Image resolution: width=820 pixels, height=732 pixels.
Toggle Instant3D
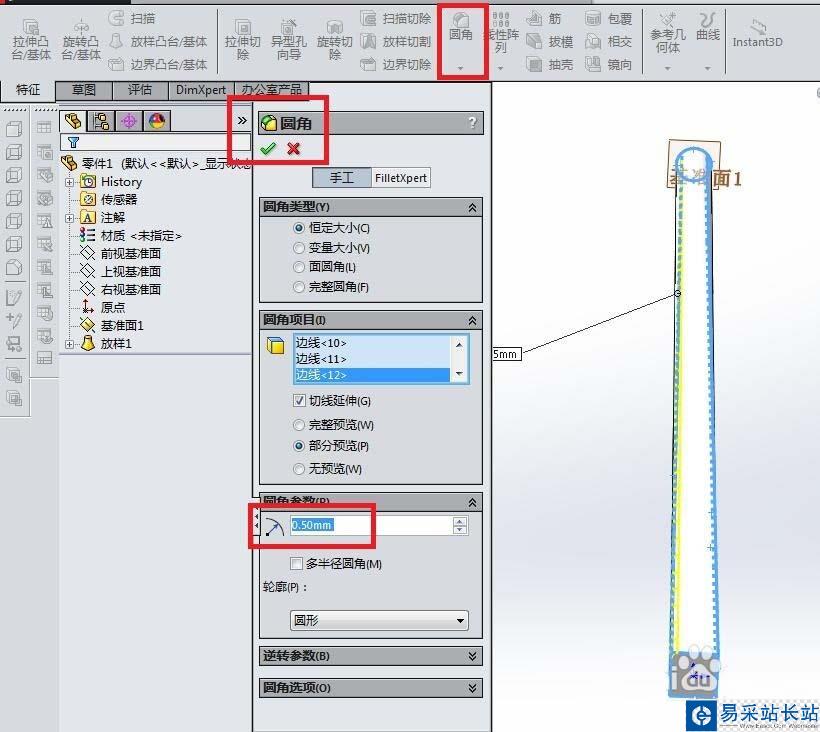click(x=757, y=33)
